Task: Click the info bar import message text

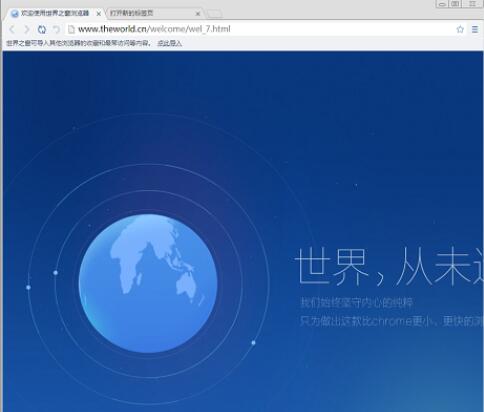Action: 79,43
